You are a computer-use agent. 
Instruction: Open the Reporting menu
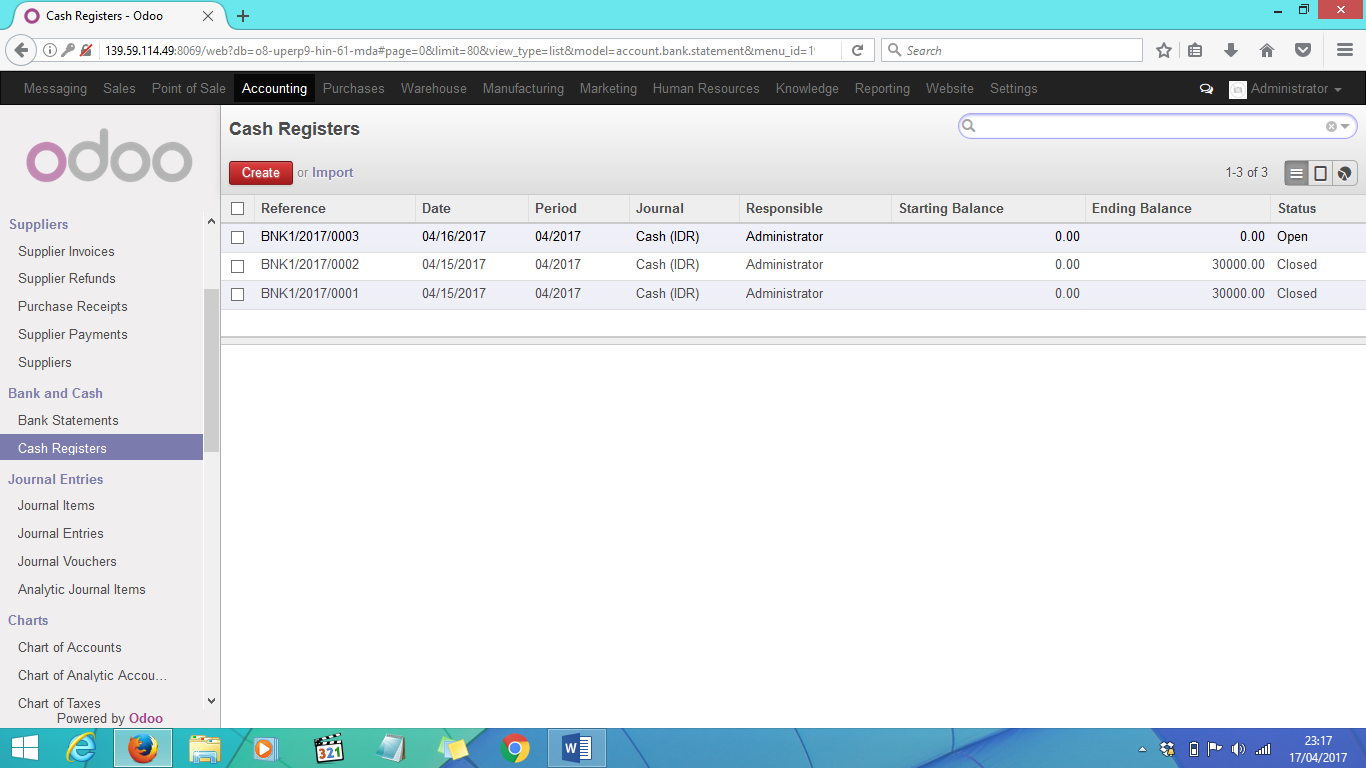(882, 88)
